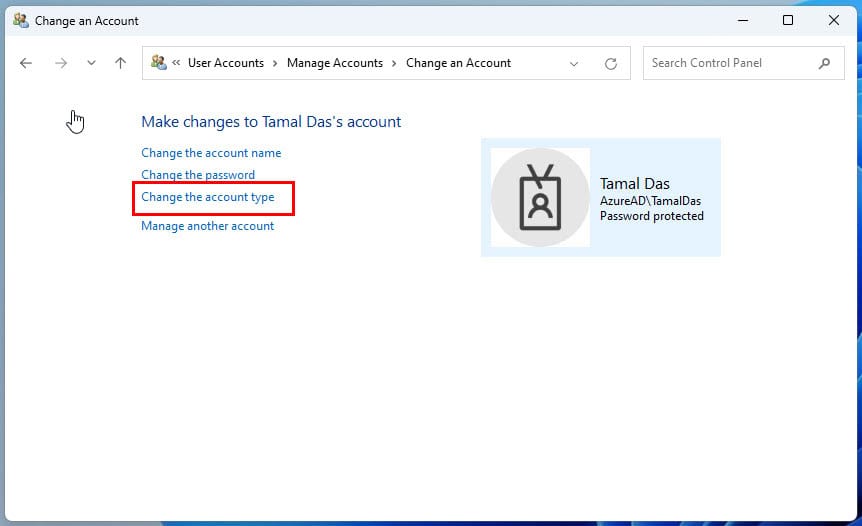
Task: Open Change the account name link
Action: point(211,153)
